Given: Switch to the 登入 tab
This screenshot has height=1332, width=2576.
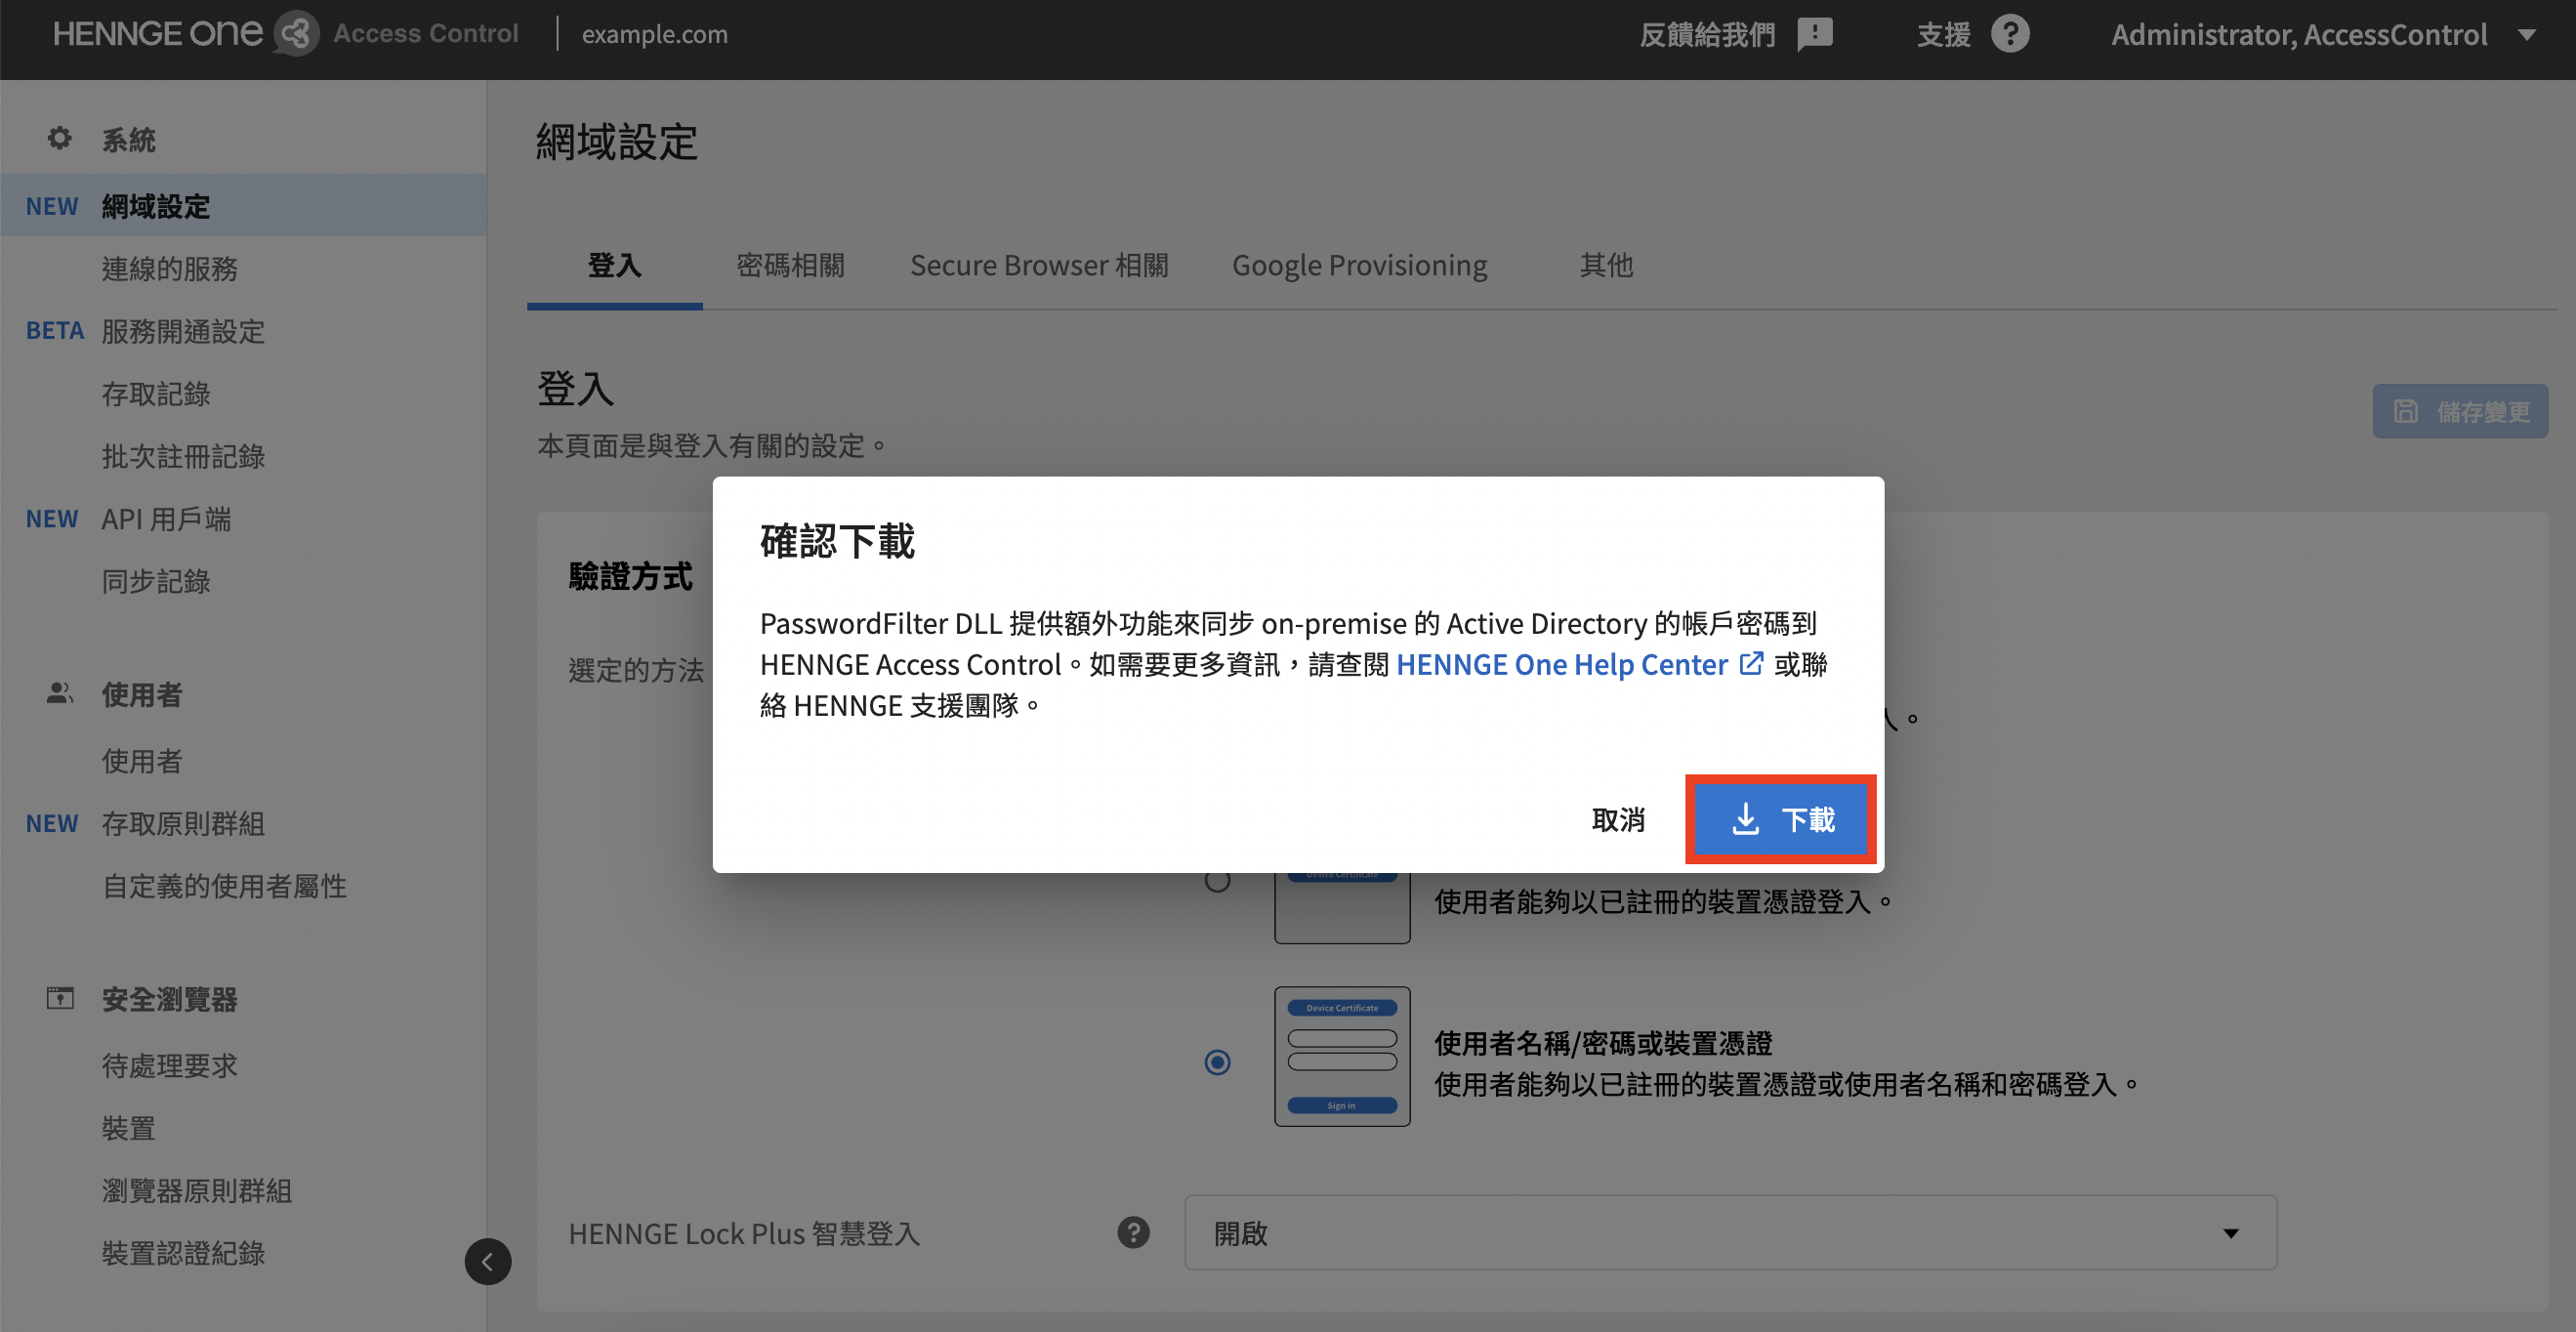Looking at the screenshot, I should [614, 265].
